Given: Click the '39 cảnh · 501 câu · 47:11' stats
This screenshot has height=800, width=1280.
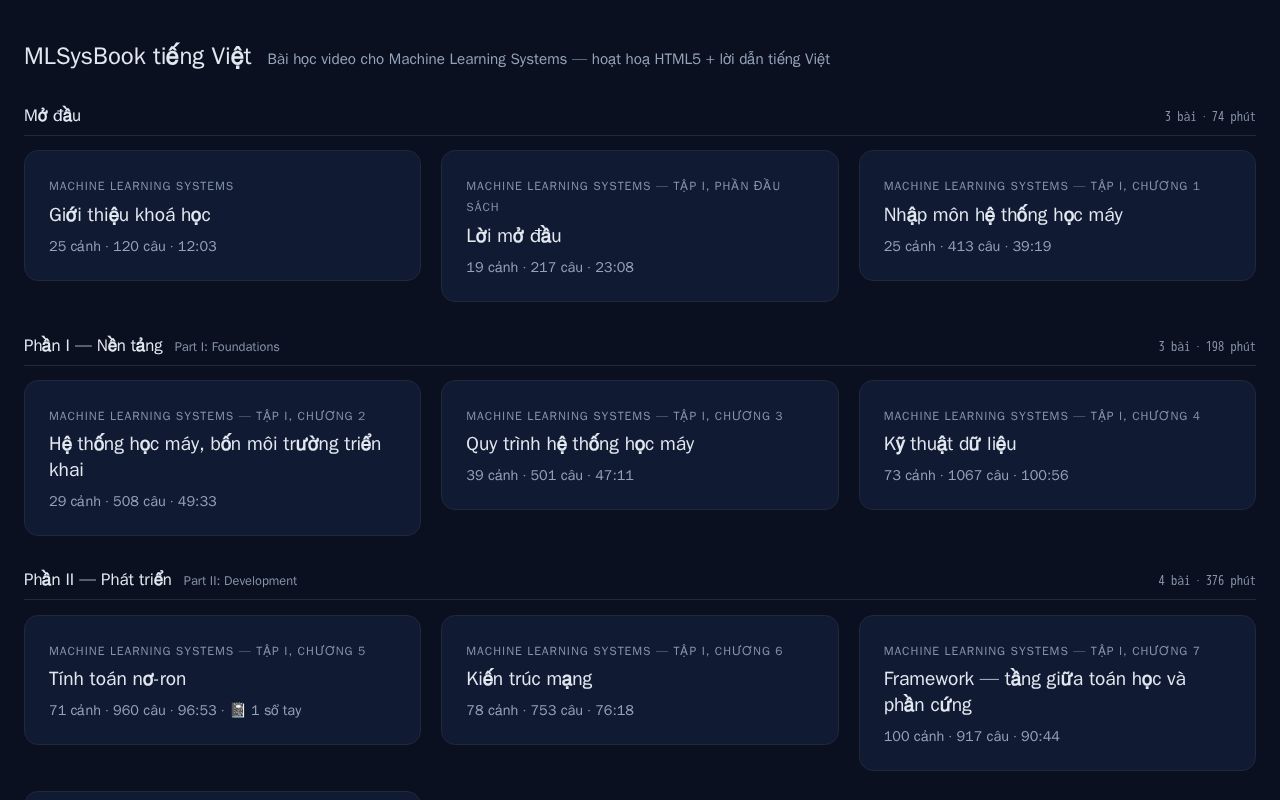Looking at the screenshot, I should tap(550, 475).
